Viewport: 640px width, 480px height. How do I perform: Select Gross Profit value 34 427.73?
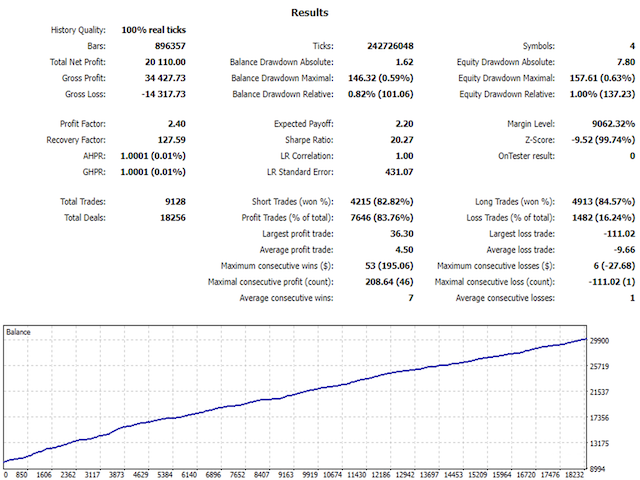click(165, 78)
